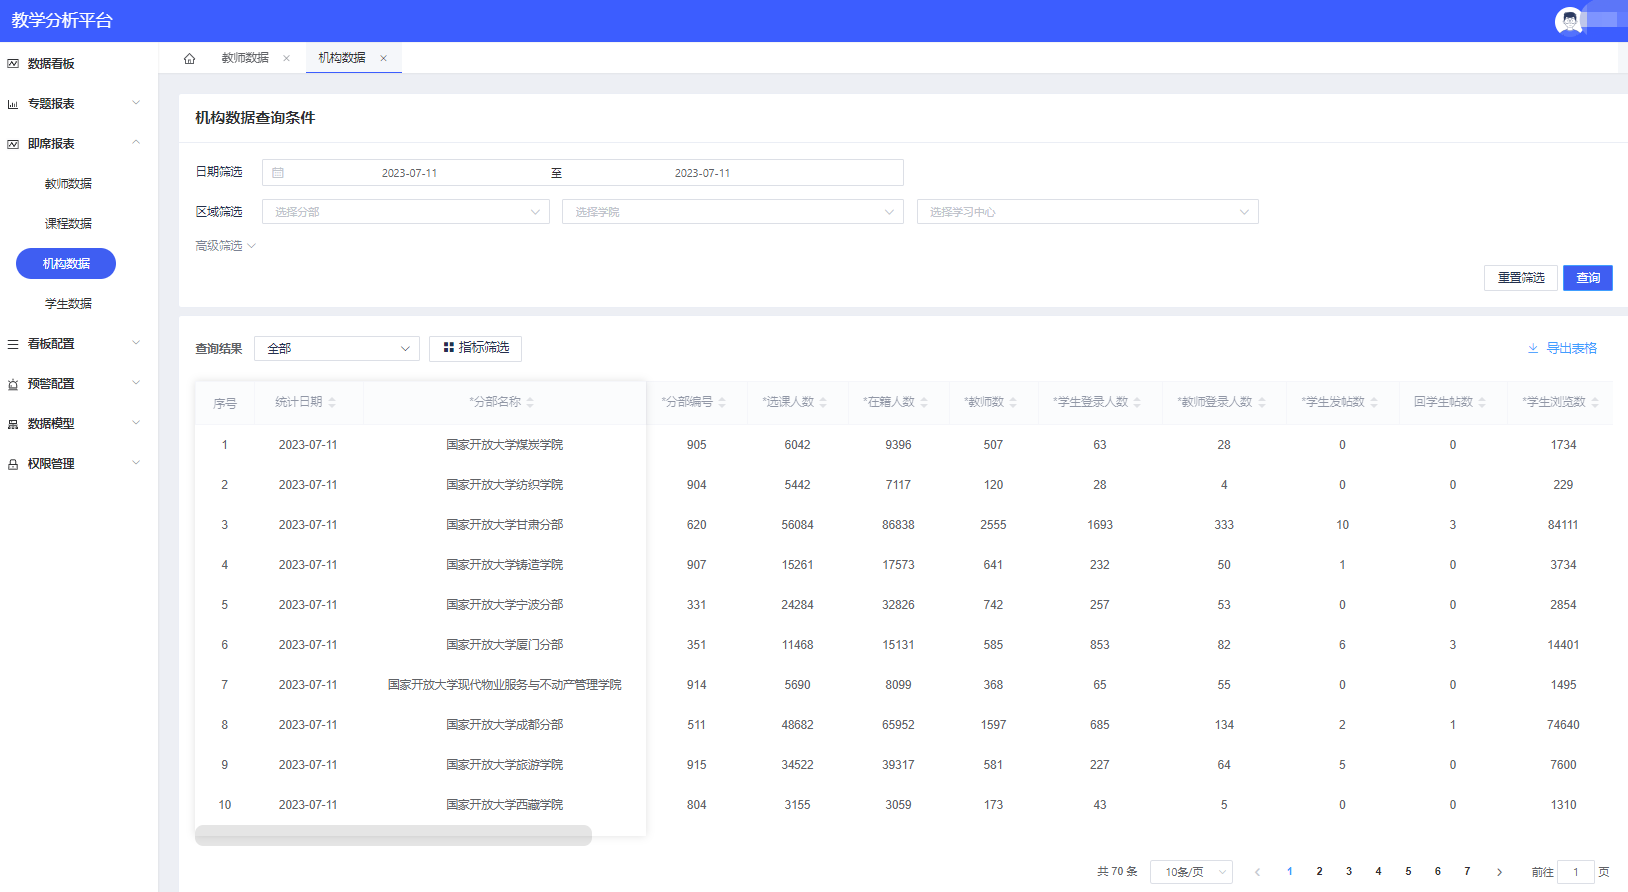Click the calendar icon in date filter
The image size is (1628, 892).
click(x=278, y=173)
